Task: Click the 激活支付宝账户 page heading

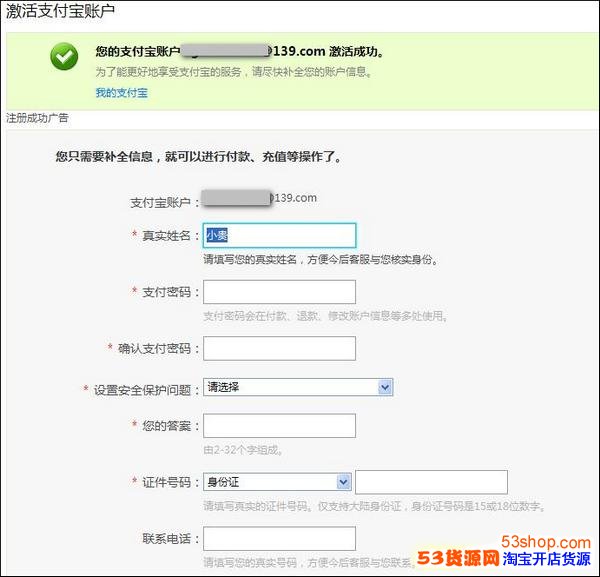Action: pyautogui.click(x=60, y=11)
